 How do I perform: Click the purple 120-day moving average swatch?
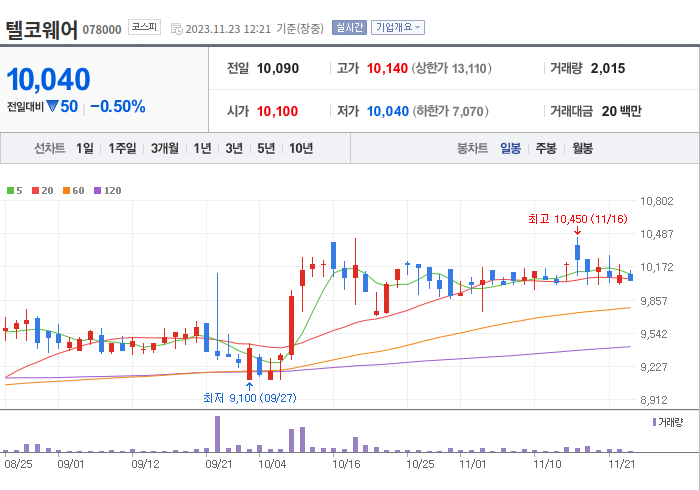coord(97,191)
